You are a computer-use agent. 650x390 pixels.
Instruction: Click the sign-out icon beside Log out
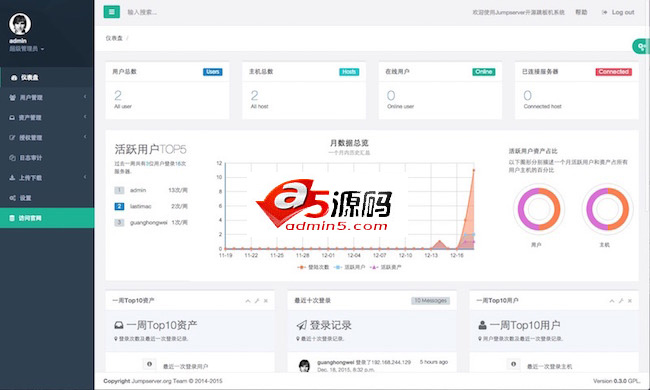pos(605,12)
